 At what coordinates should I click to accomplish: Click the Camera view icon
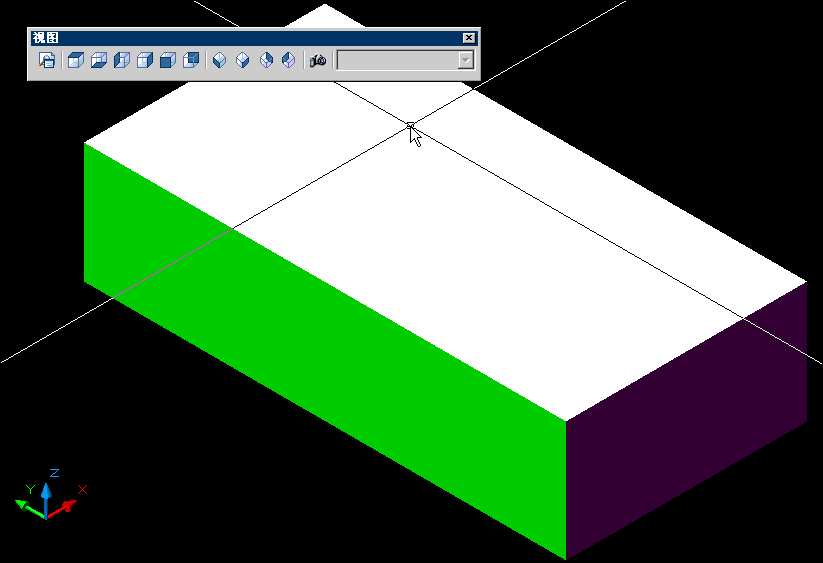tap(318, 60)
